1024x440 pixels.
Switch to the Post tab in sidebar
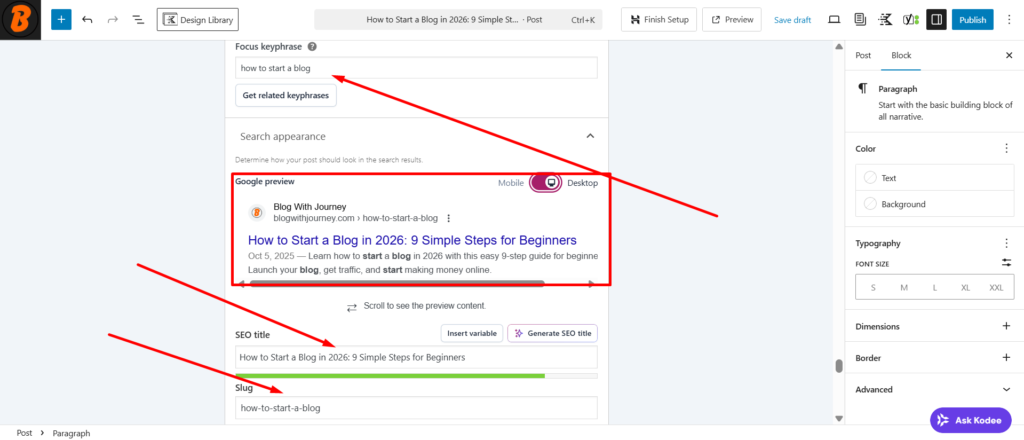pos(863,55)
